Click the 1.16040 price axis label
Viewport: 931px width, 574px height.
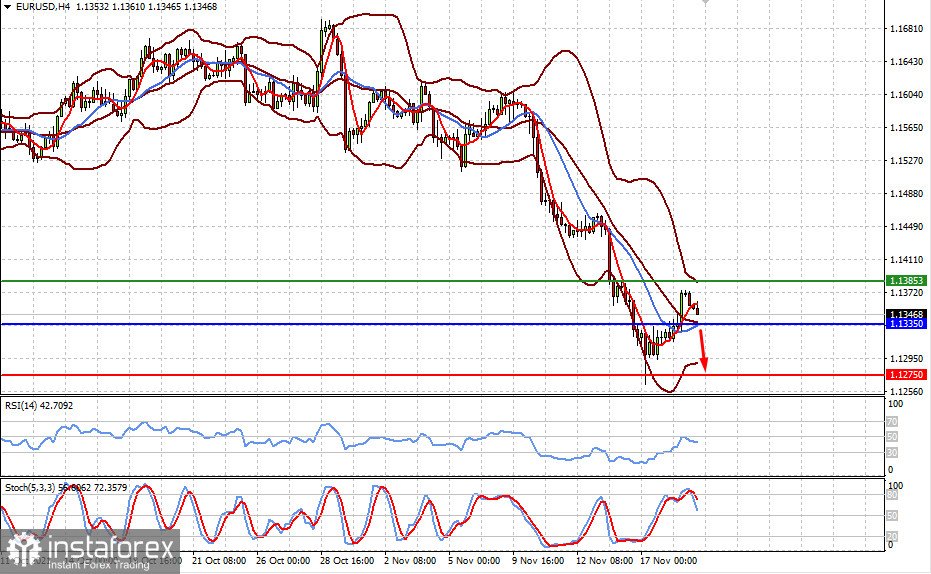point(907,94)
